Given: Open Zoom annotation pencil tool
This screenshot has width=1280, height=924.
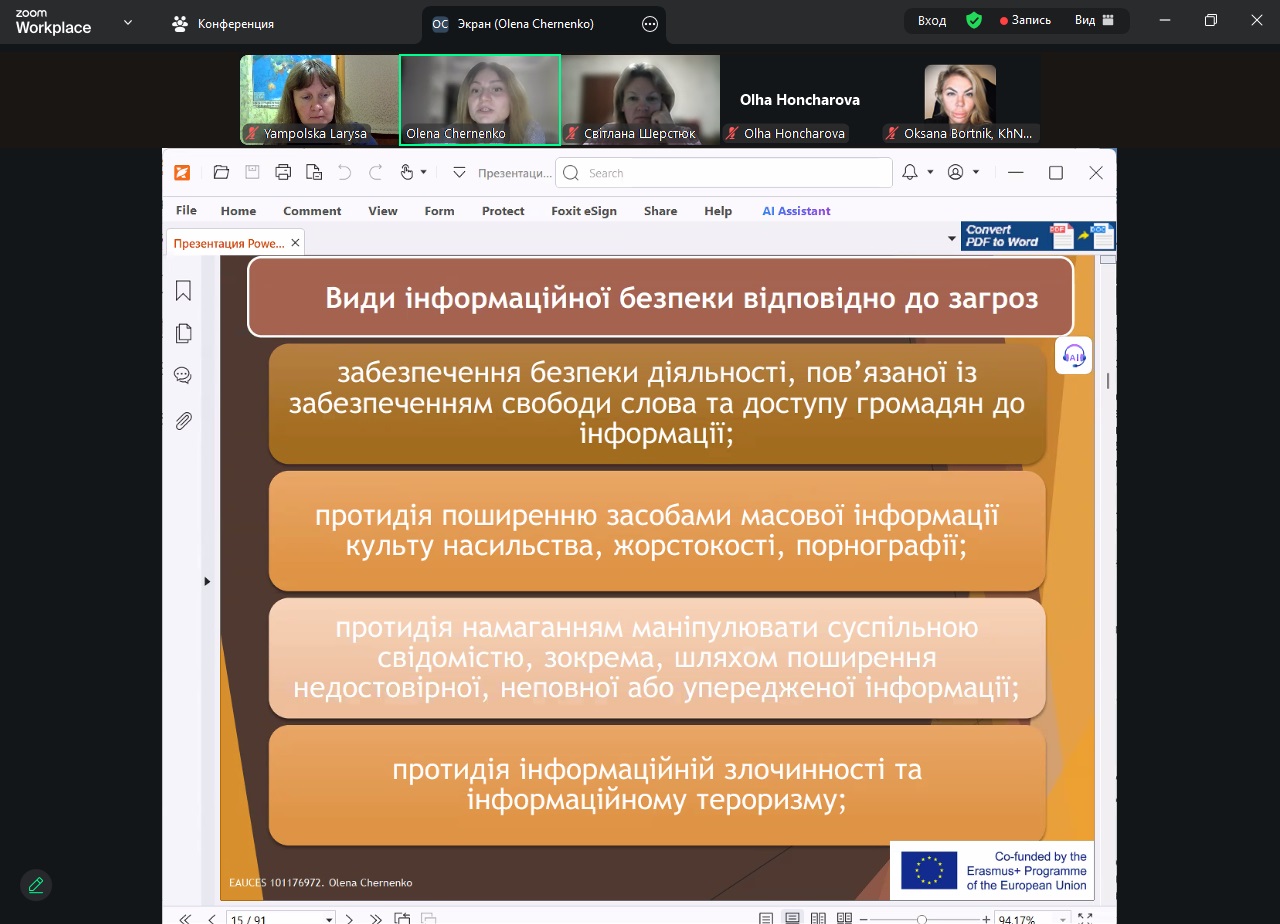Looking at the screenshot, I should coord(36,885).
